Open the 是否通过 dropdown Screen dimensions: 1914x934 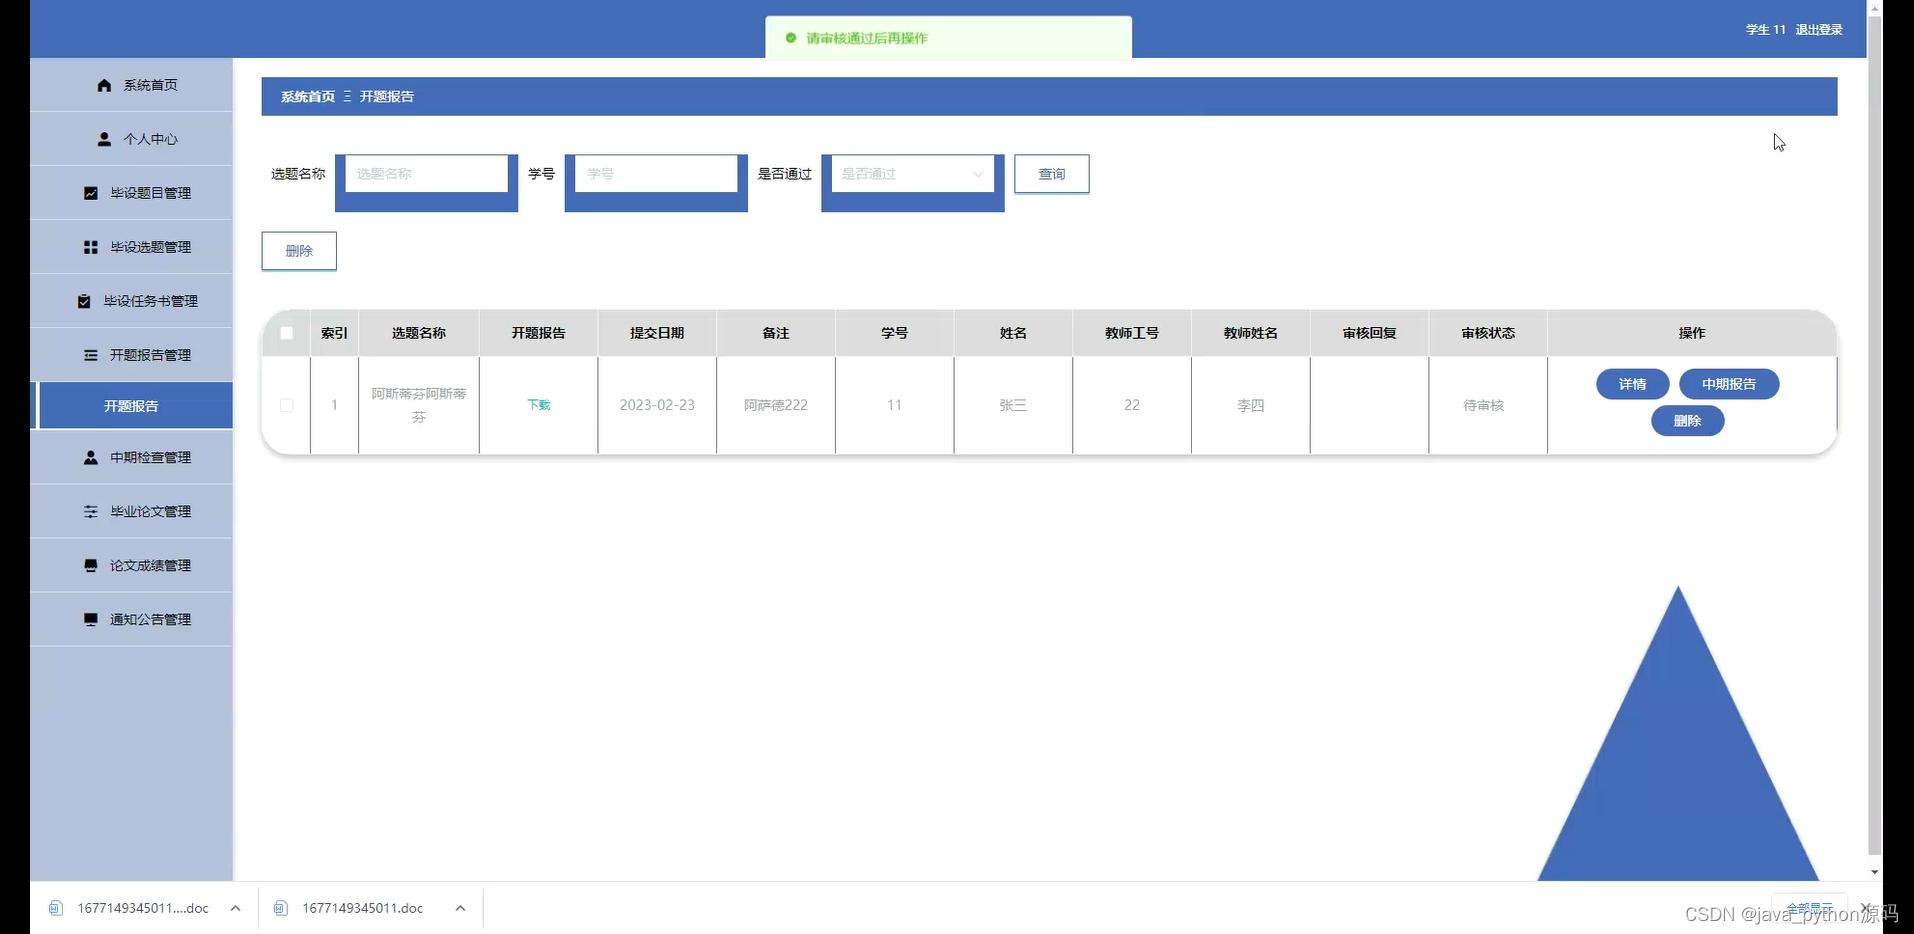pyautogui.click(x=913, y=174)
